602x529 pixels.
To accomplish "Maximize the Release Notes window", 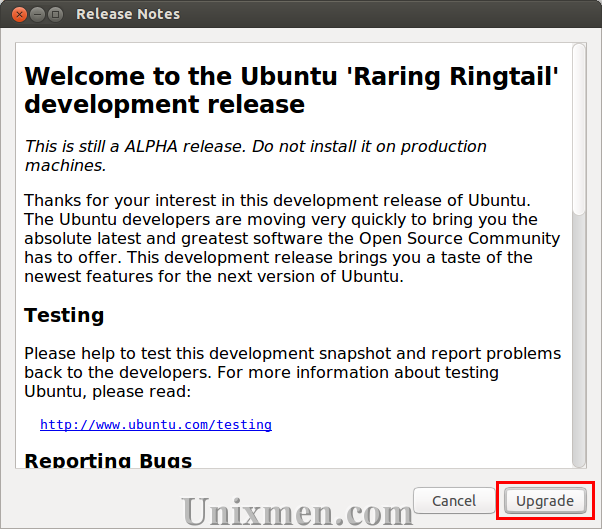I will coord(56,15).
